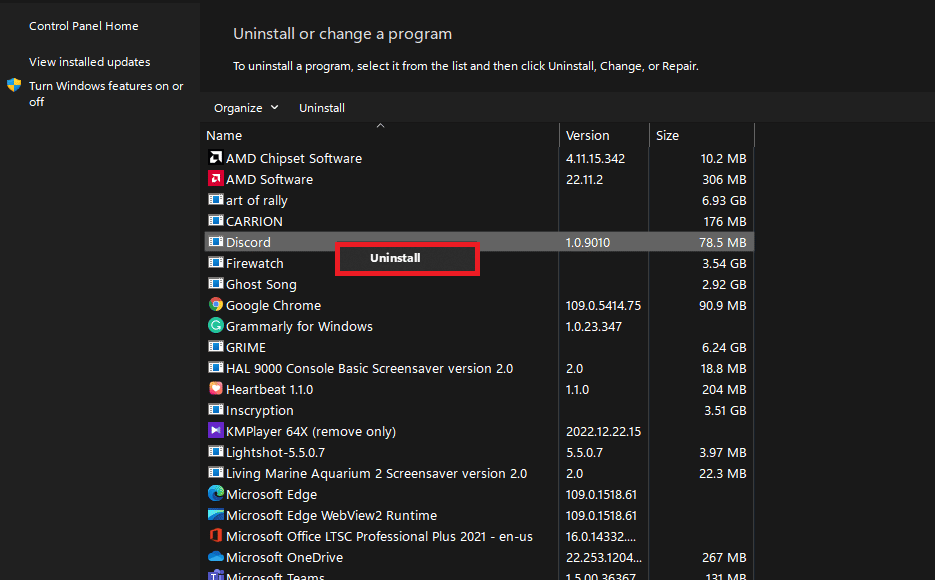The width and height of the screenshot is (935, 580).
Task: Select Grammarly for Windows entry
Action: (299, 327)
